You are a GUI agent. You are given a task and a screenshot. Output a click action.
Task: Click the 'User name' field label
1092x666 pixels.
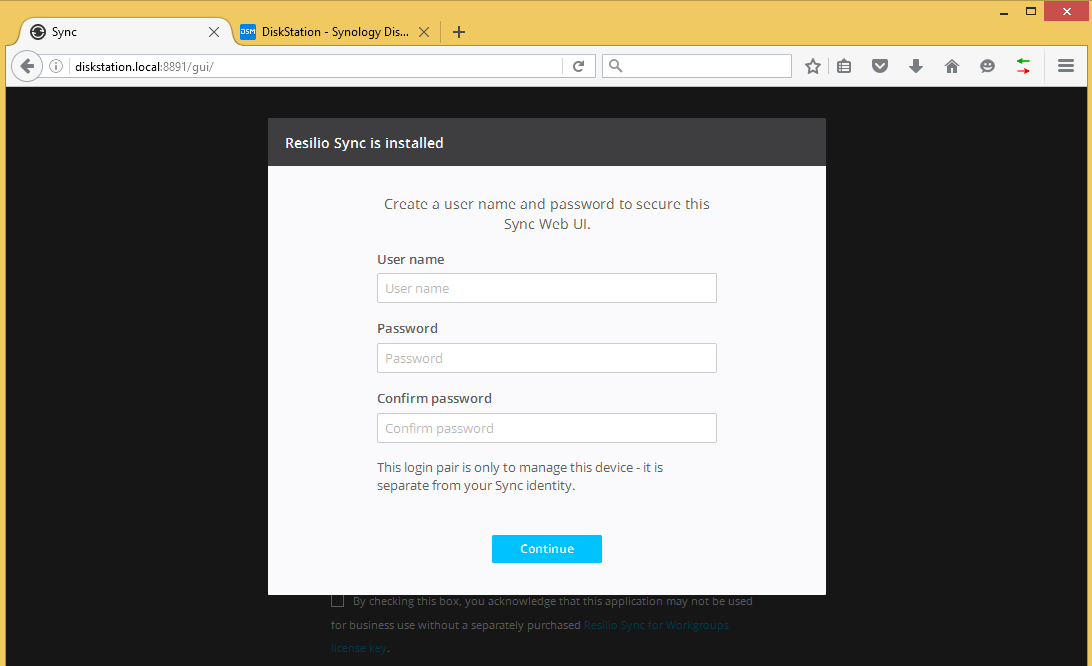coord(411,259)
